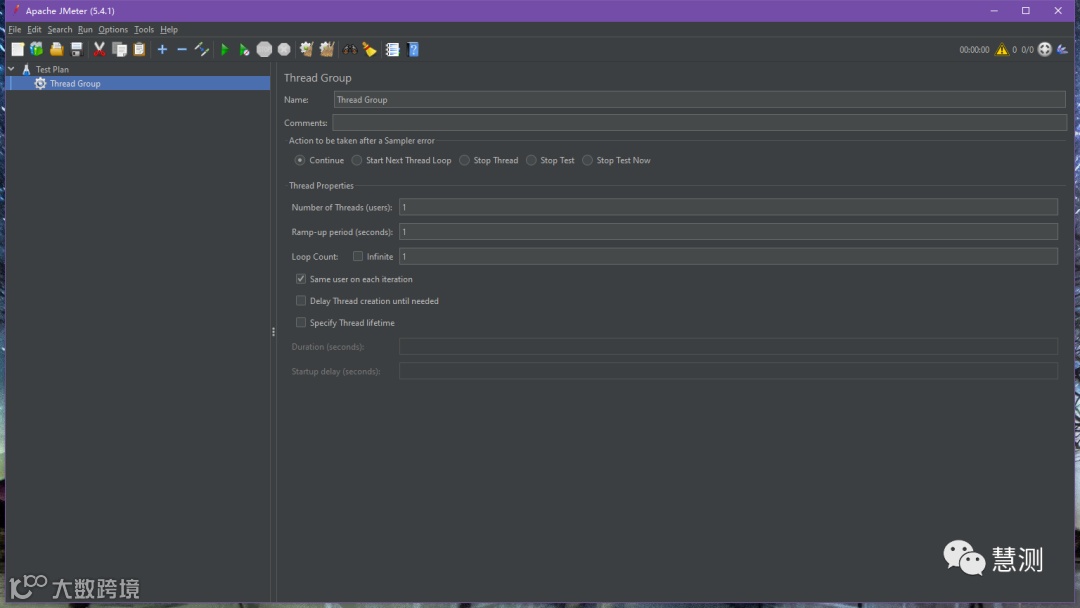Start the test with green play icon
The height and width of the screenshot is (608, 1080).
(x=224, y=49)
